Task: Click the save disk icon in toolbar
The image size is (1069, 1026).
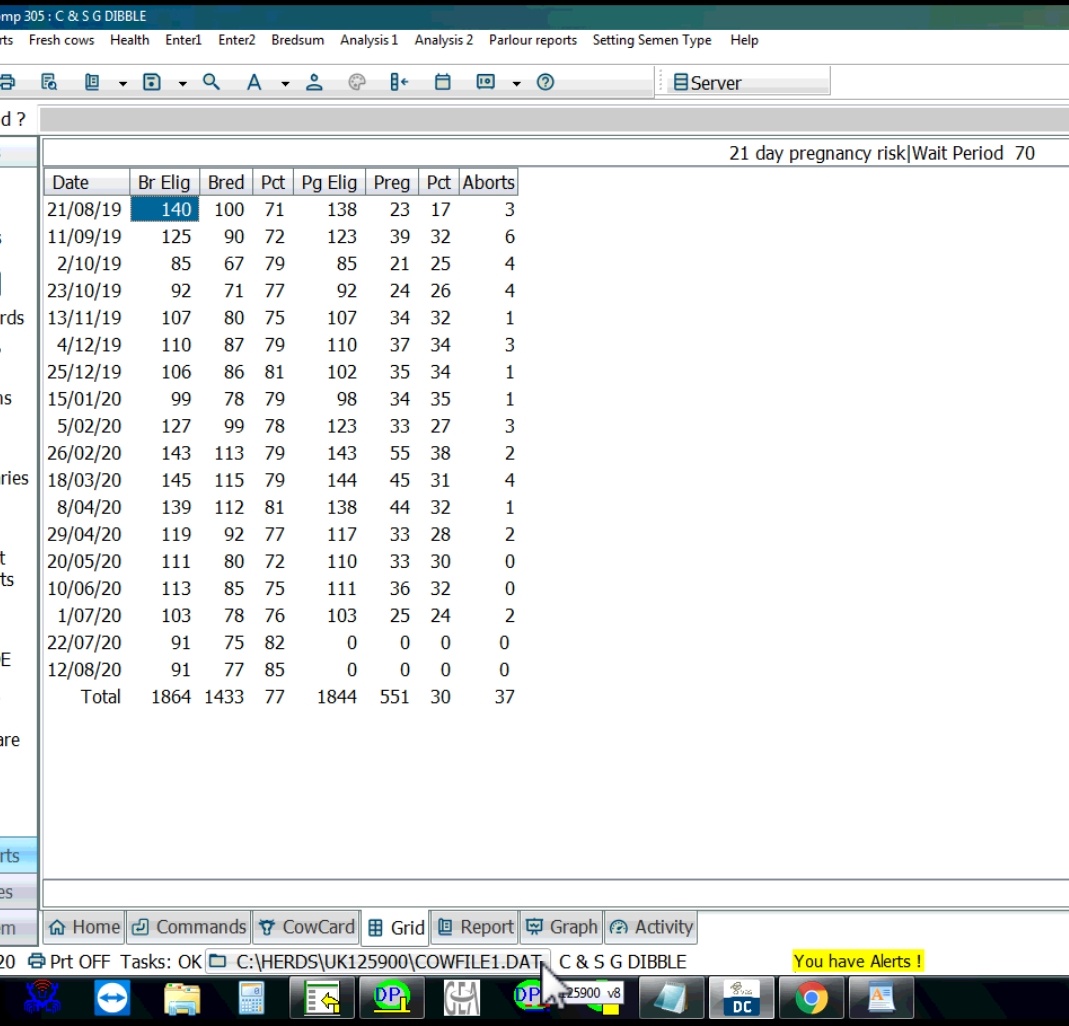Action: 151,82
